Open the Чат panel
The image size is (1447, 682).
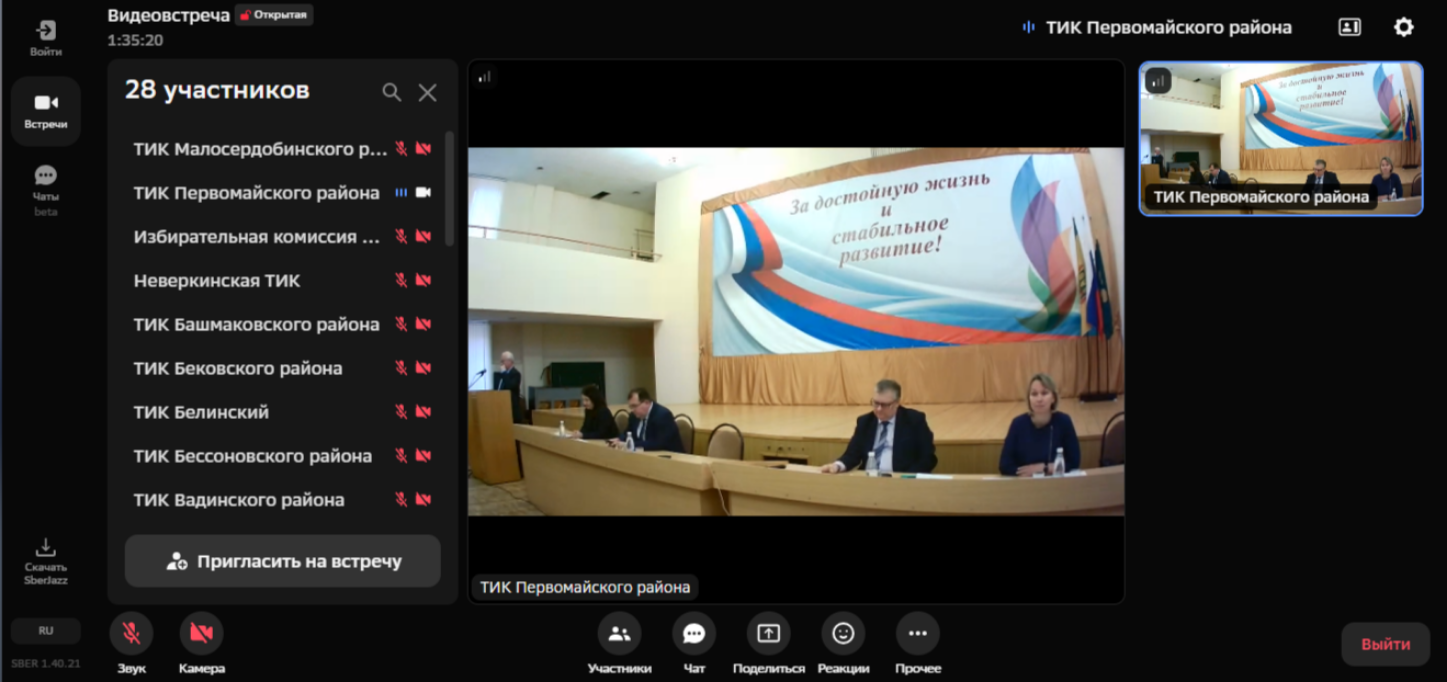coord(694,633)
